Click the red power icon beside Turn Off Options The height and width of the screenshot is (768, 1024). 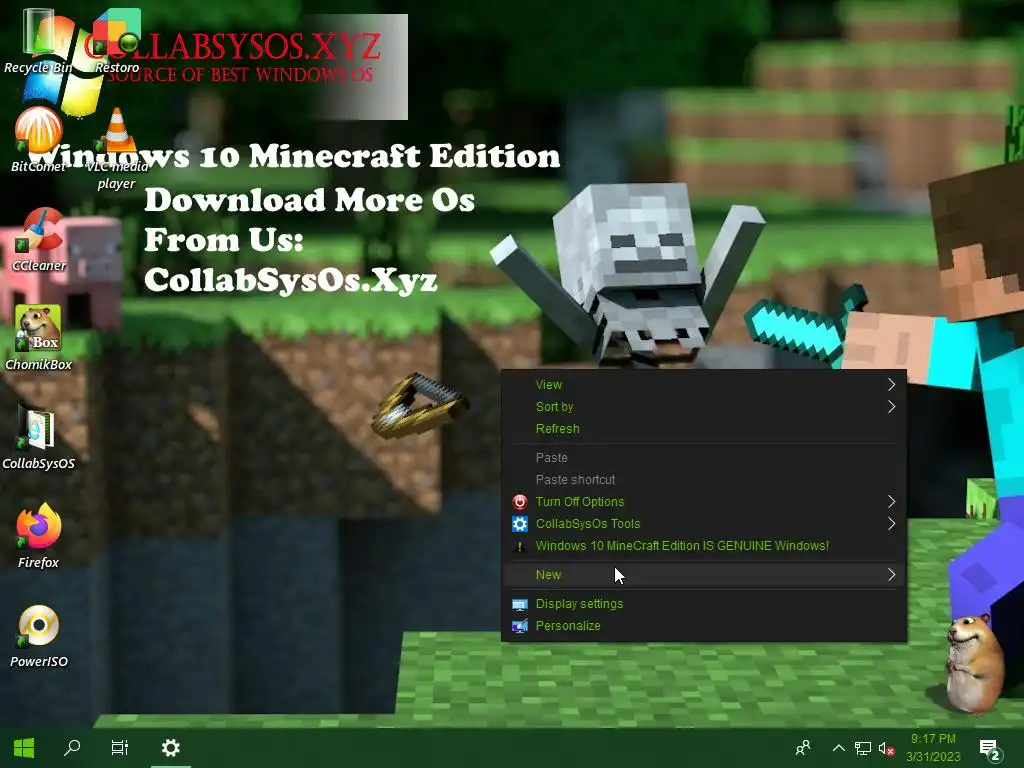click(520, 502)
